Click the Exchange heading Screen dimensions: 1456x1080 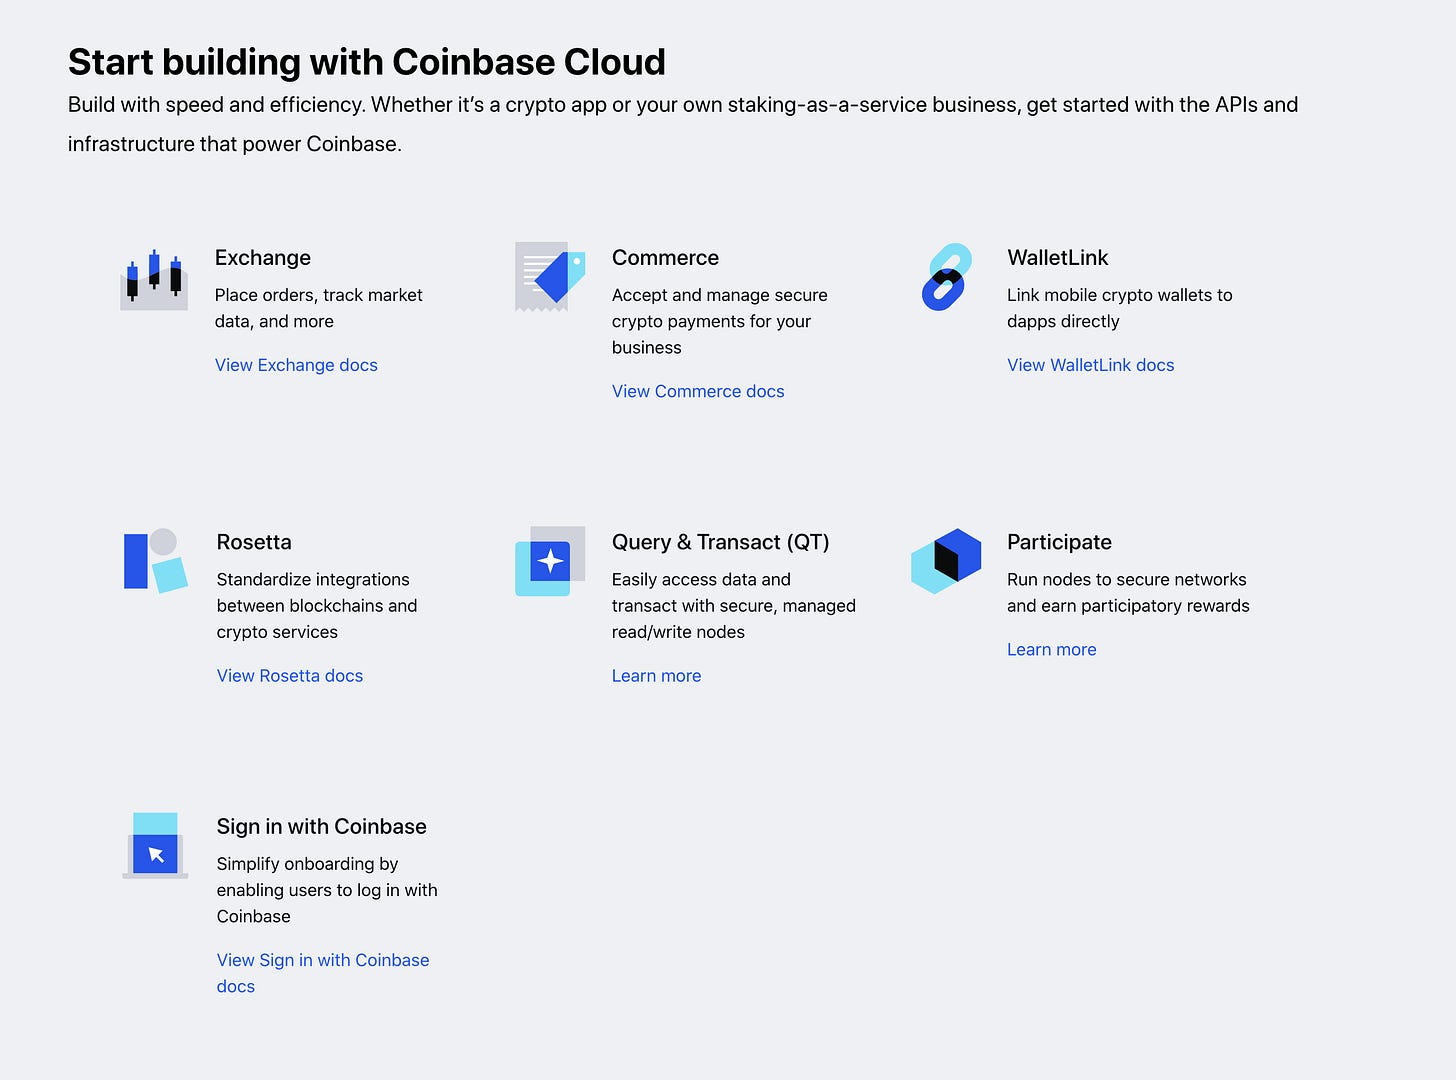tap(263, 258)
